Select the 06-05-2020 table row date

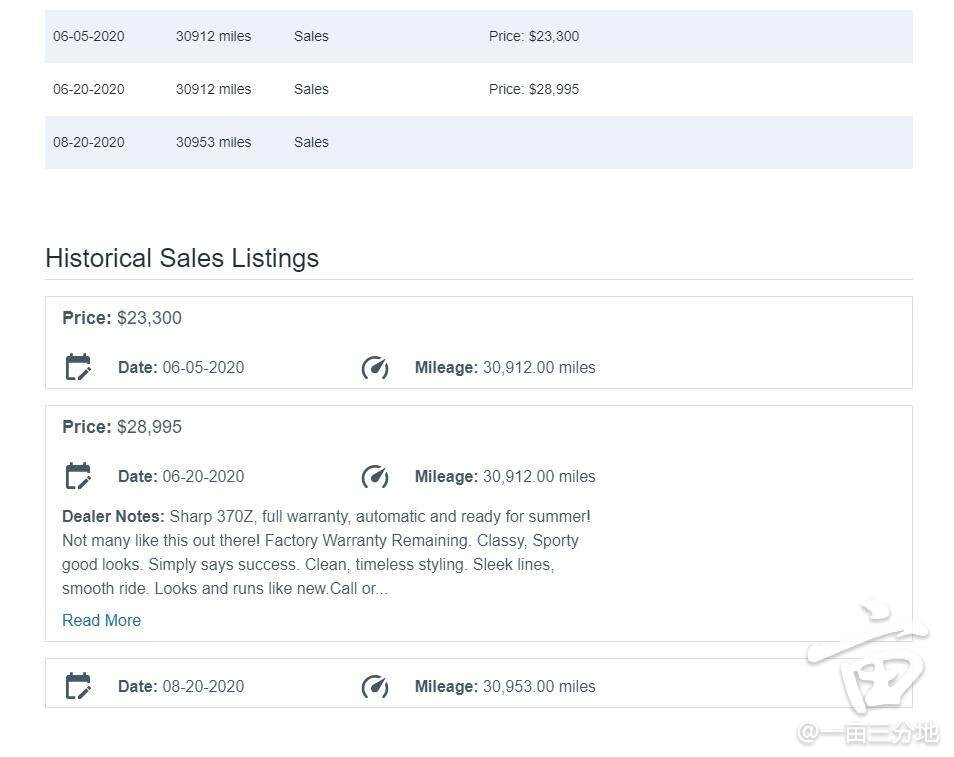(x=89, y=36)
